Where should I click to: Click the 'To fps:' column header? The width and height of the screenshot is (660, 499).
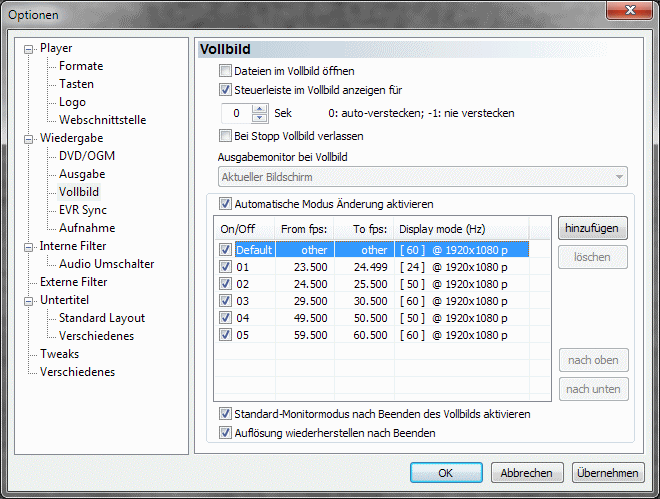(364, 229)
